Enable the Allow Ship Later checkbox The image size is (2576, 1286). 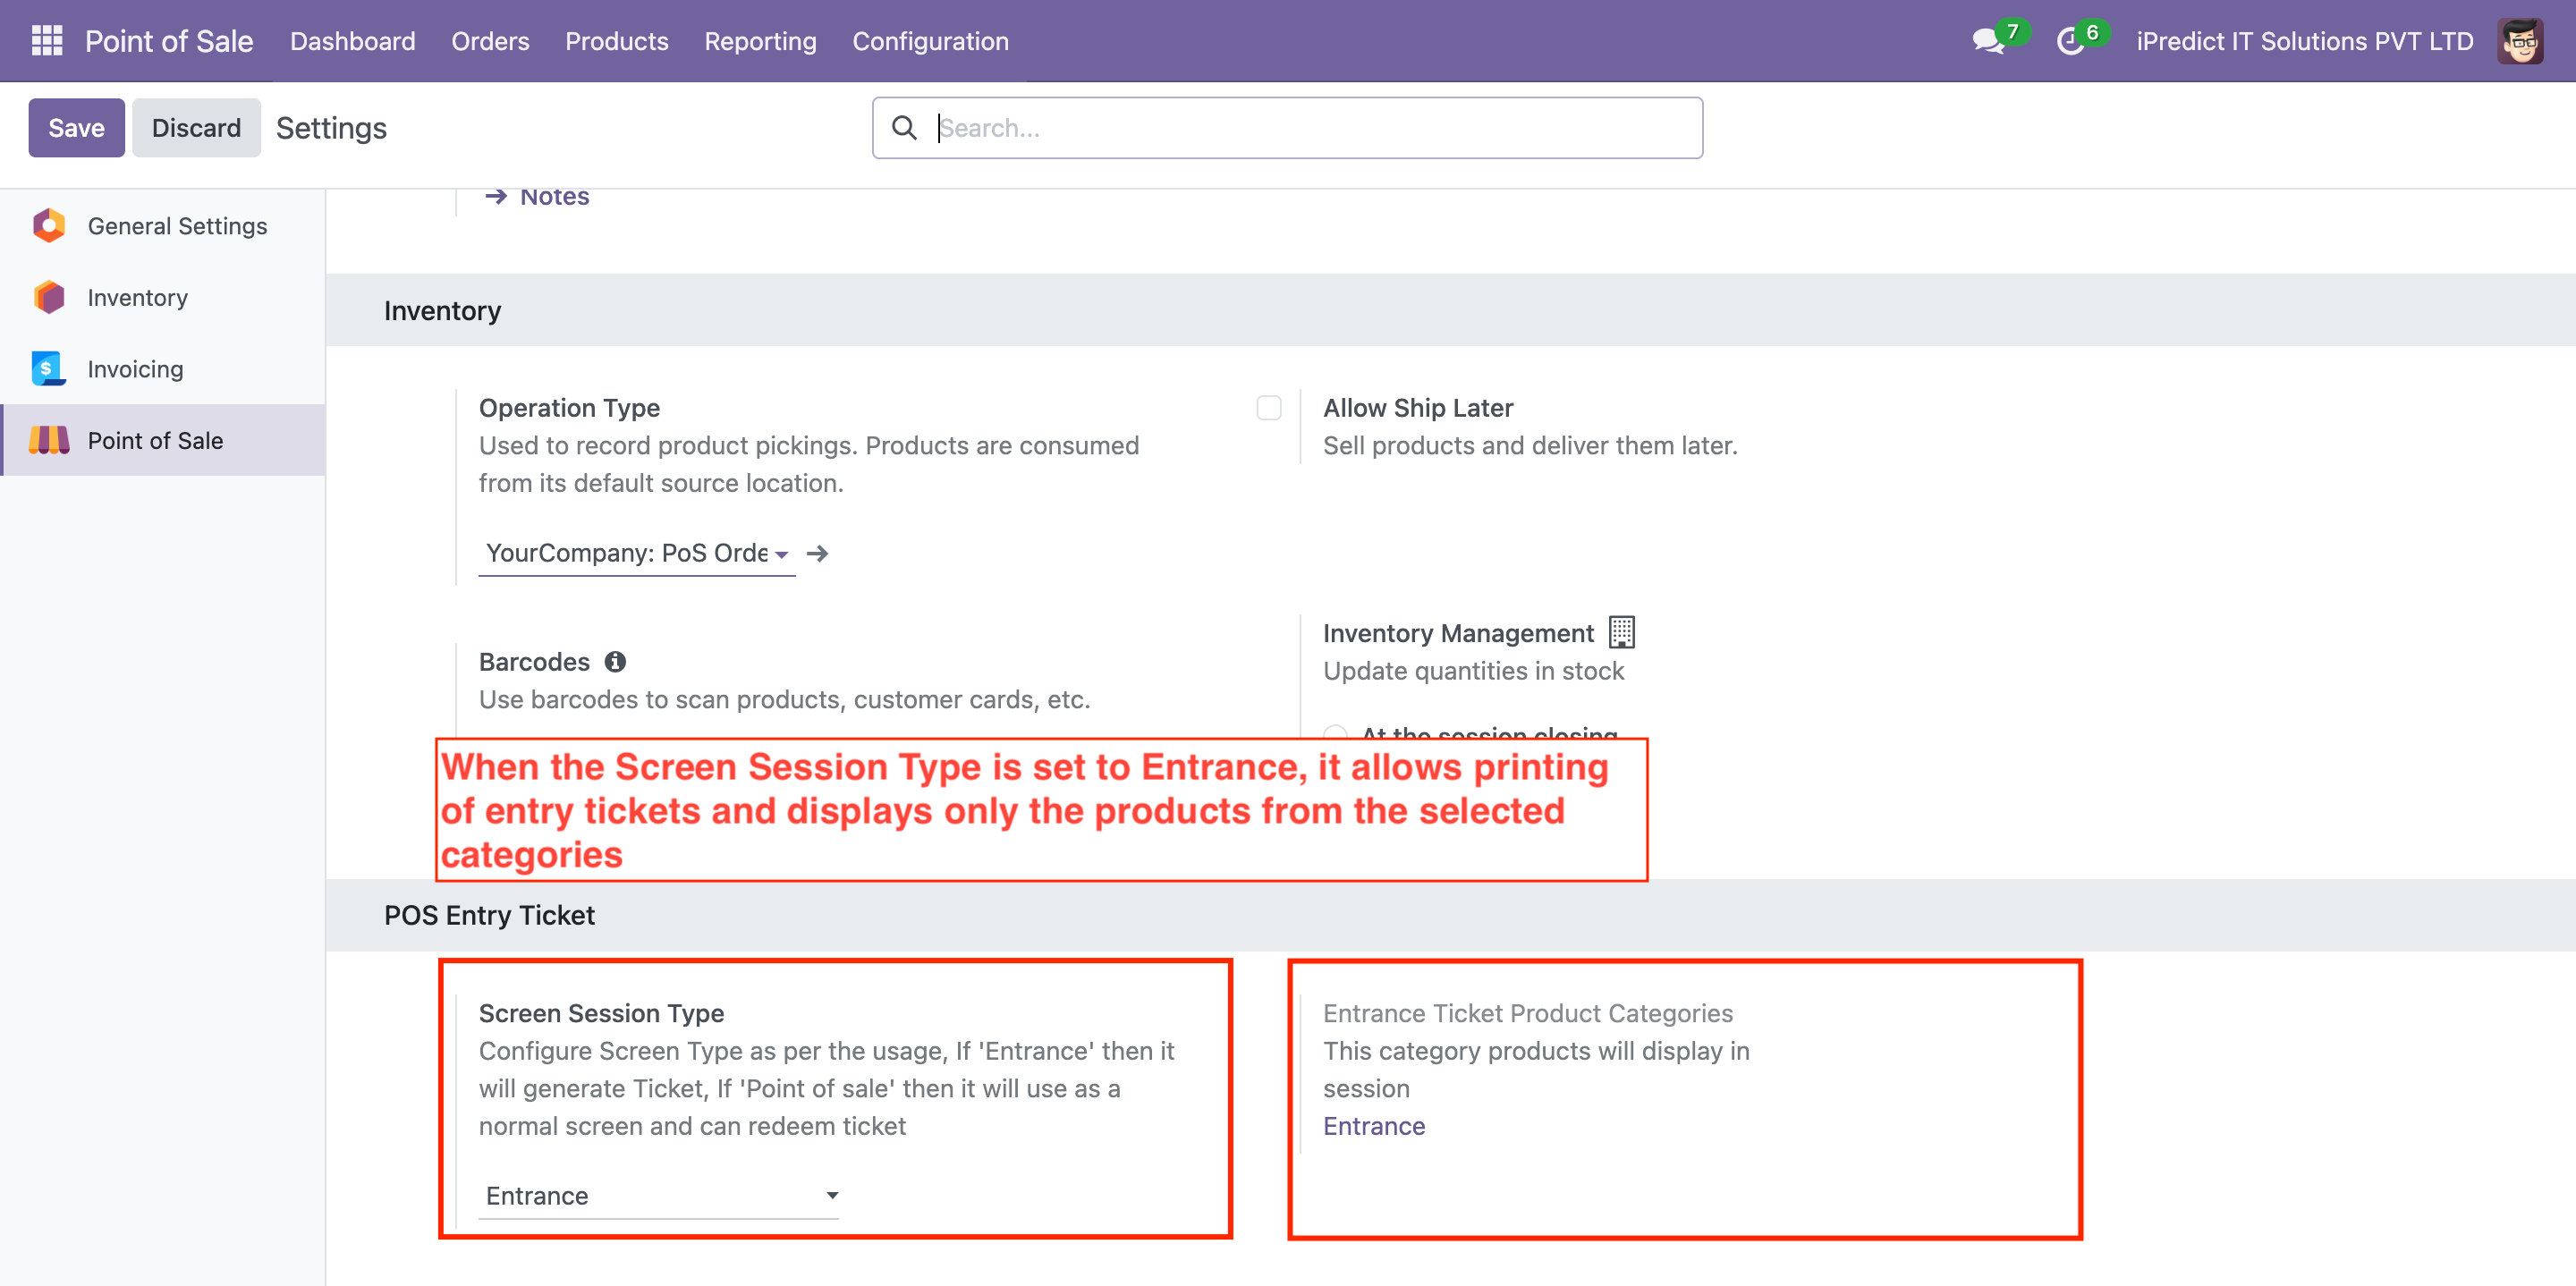click(1268, 408)
